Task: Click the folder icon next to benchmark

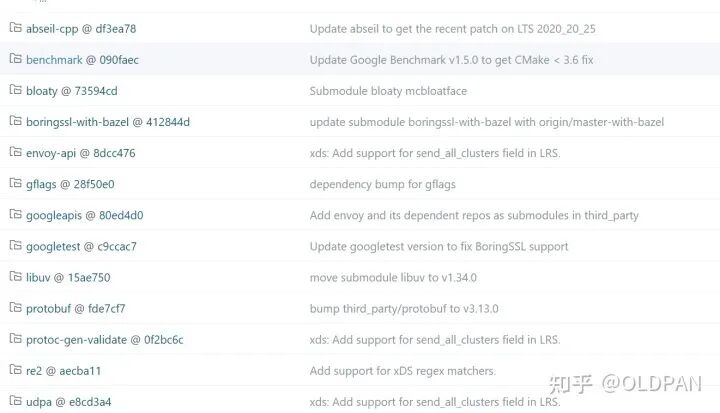Action: 16,59
